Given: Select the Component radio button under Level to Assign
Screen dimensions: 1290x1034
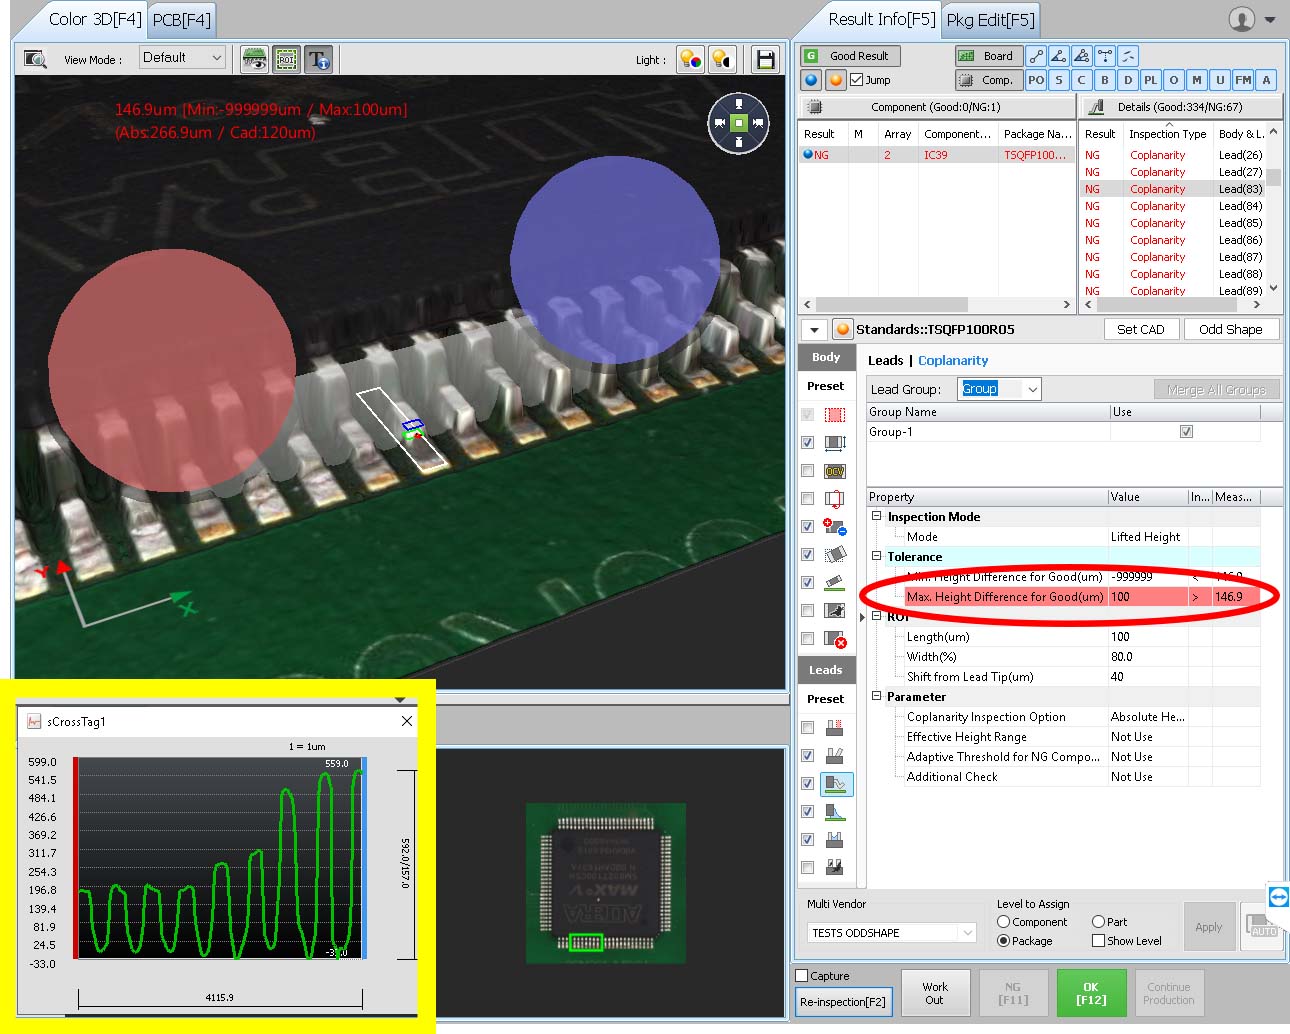Looking at the screenshot, I should [1004, 922].
